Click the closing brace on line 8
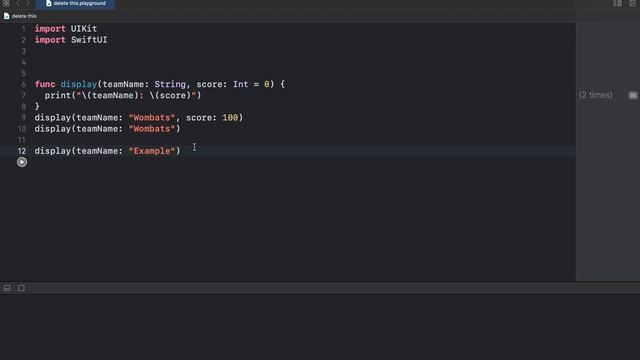640x360 pixels. pos(37,107)
